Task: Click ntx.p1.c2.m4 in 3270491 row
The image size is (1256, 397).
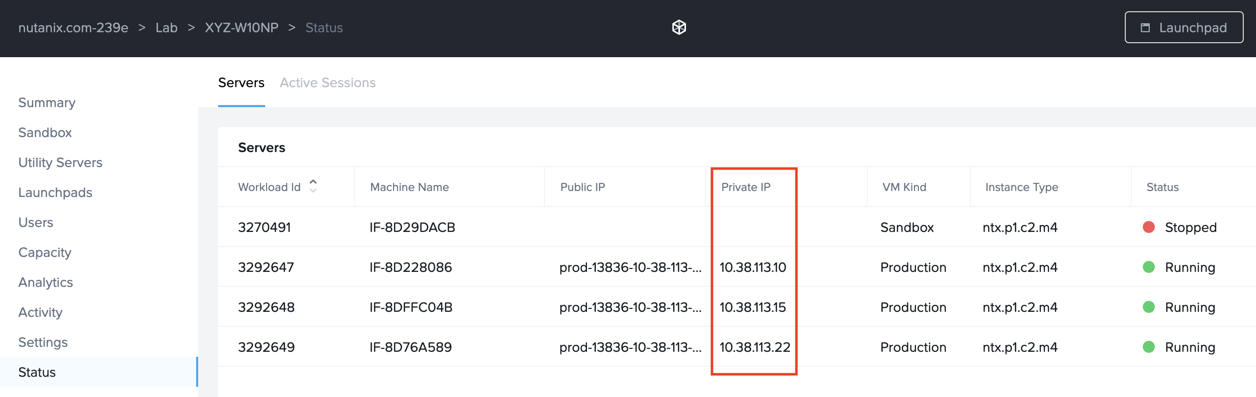Action: point(1020,227)
